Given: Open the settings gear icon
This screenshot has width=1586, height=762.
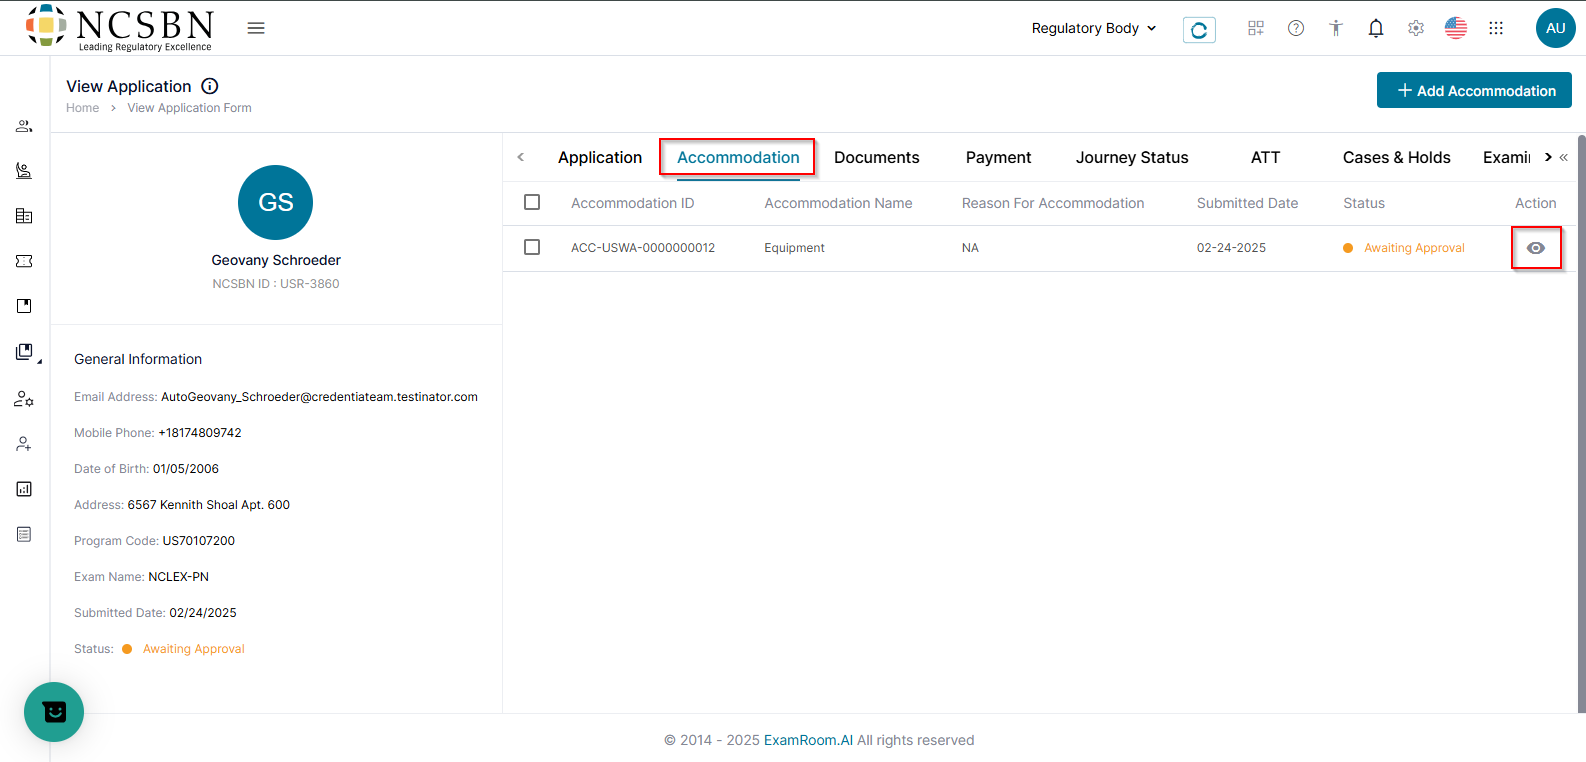Looking at the screenshot, I should [x=1416, y=28].
